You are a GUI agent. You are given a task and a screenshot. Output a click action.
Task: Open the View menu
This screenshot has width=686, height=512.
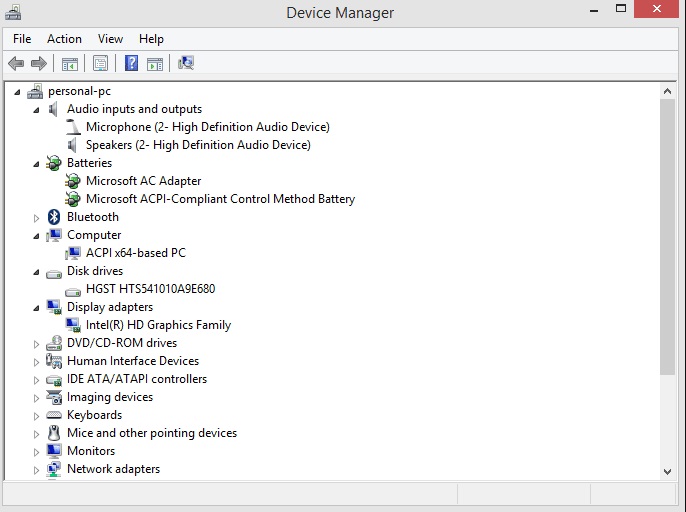pyautogui.click(x=110, y=39)
